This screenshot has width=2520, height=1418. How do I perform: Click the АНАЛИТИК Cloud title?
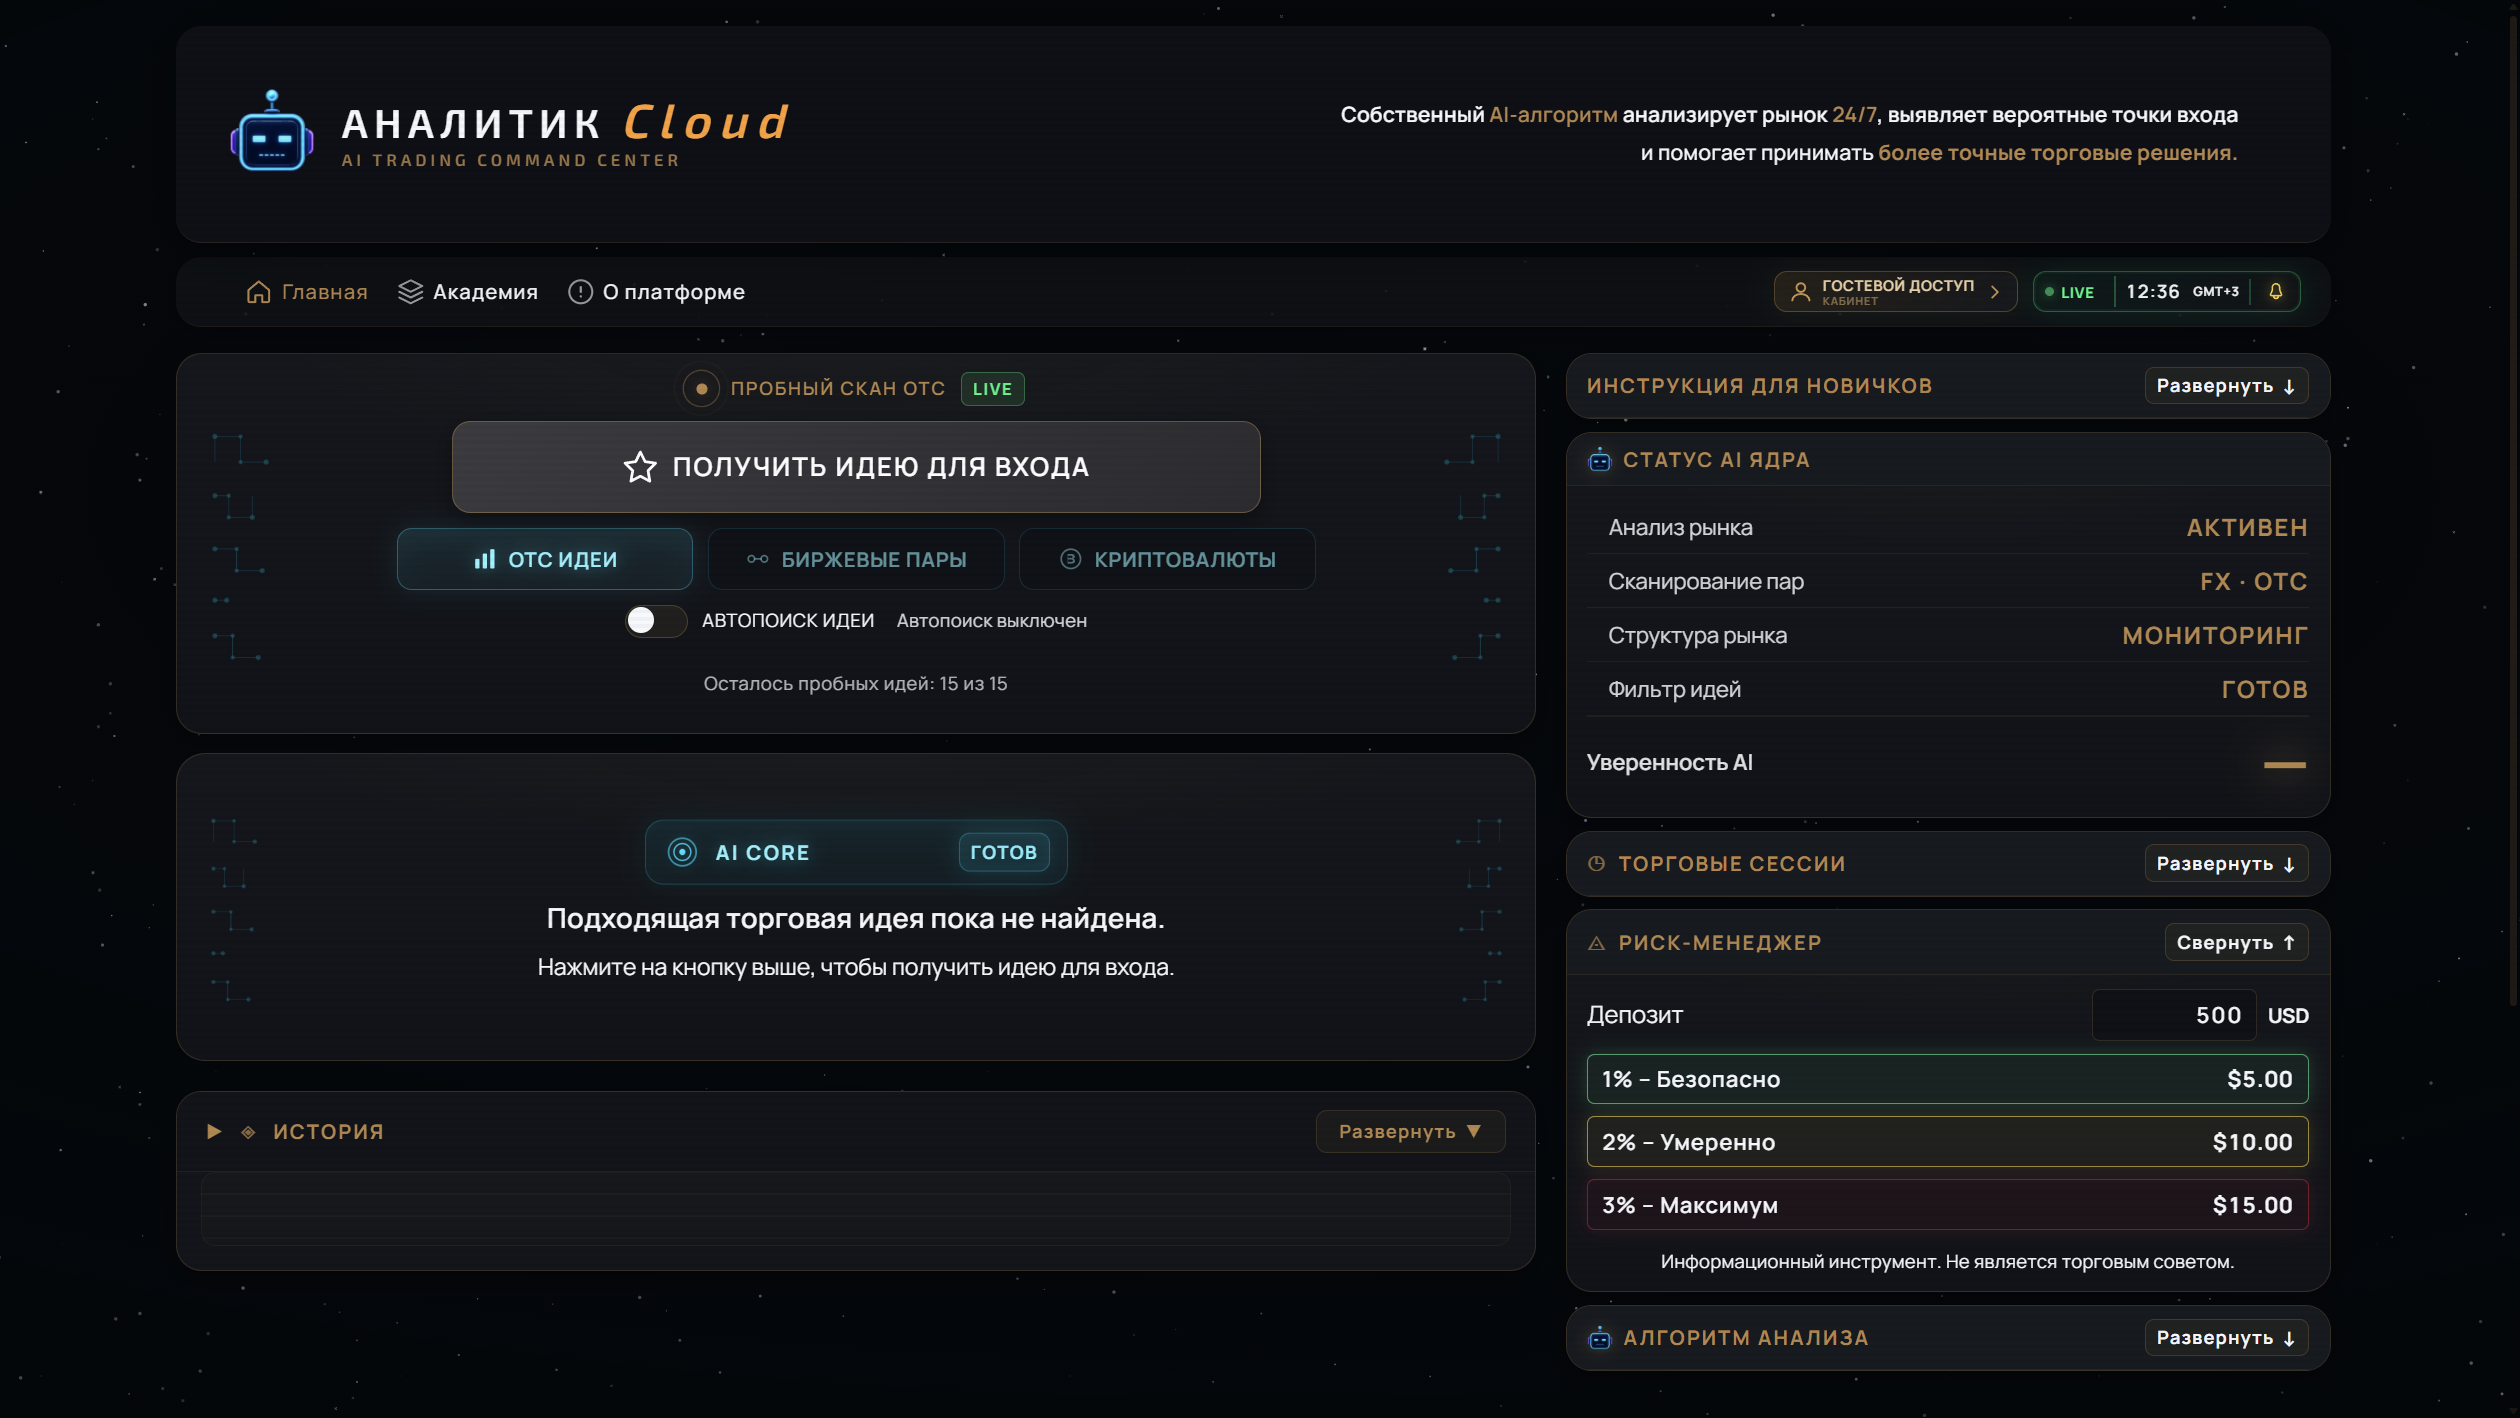[x=566, y=123]
